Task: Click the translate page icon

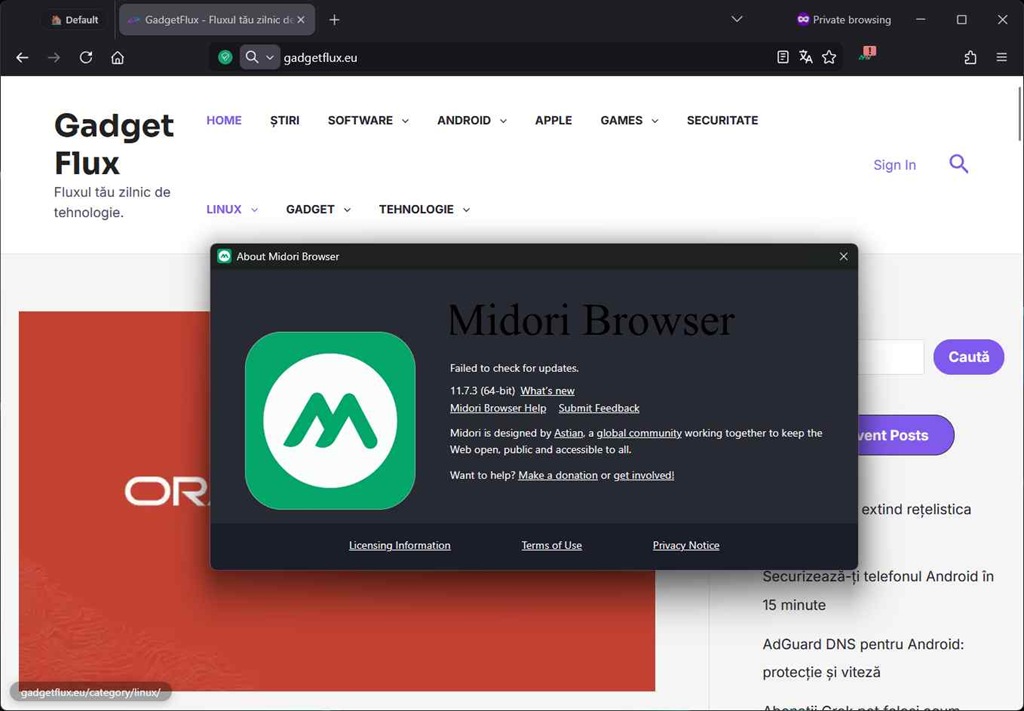Action: (x=806, y=57)
